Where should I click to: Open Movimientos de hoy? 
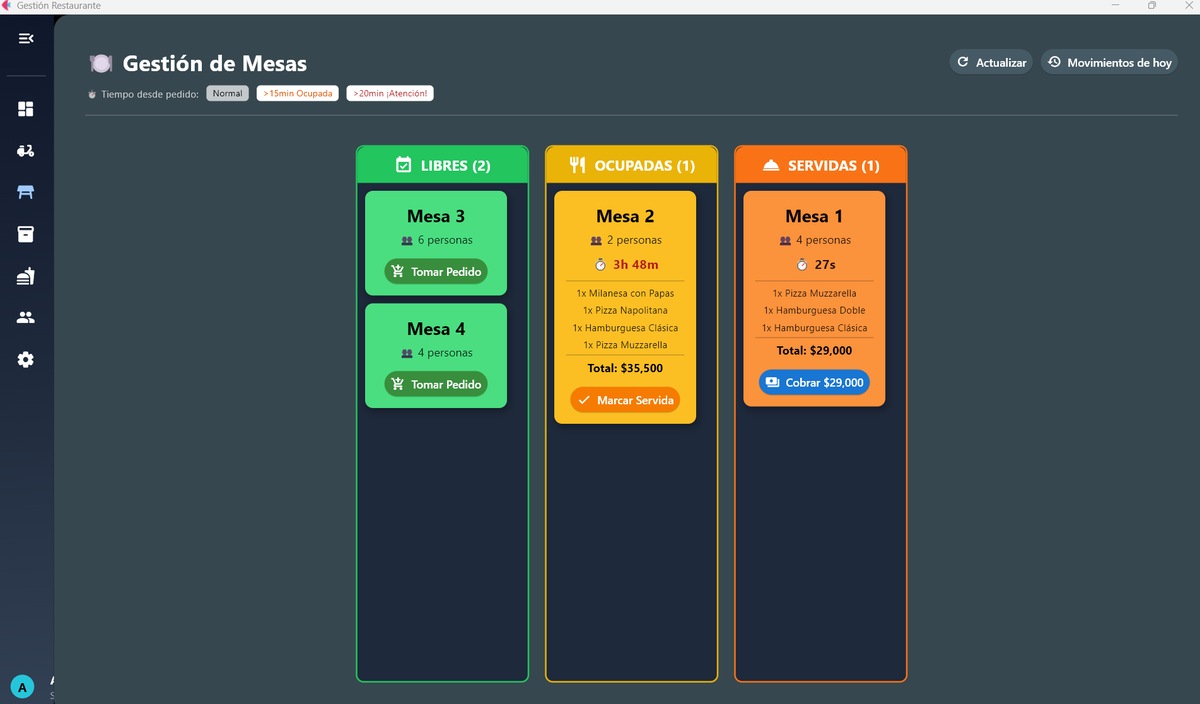[x=1109, y=63]
